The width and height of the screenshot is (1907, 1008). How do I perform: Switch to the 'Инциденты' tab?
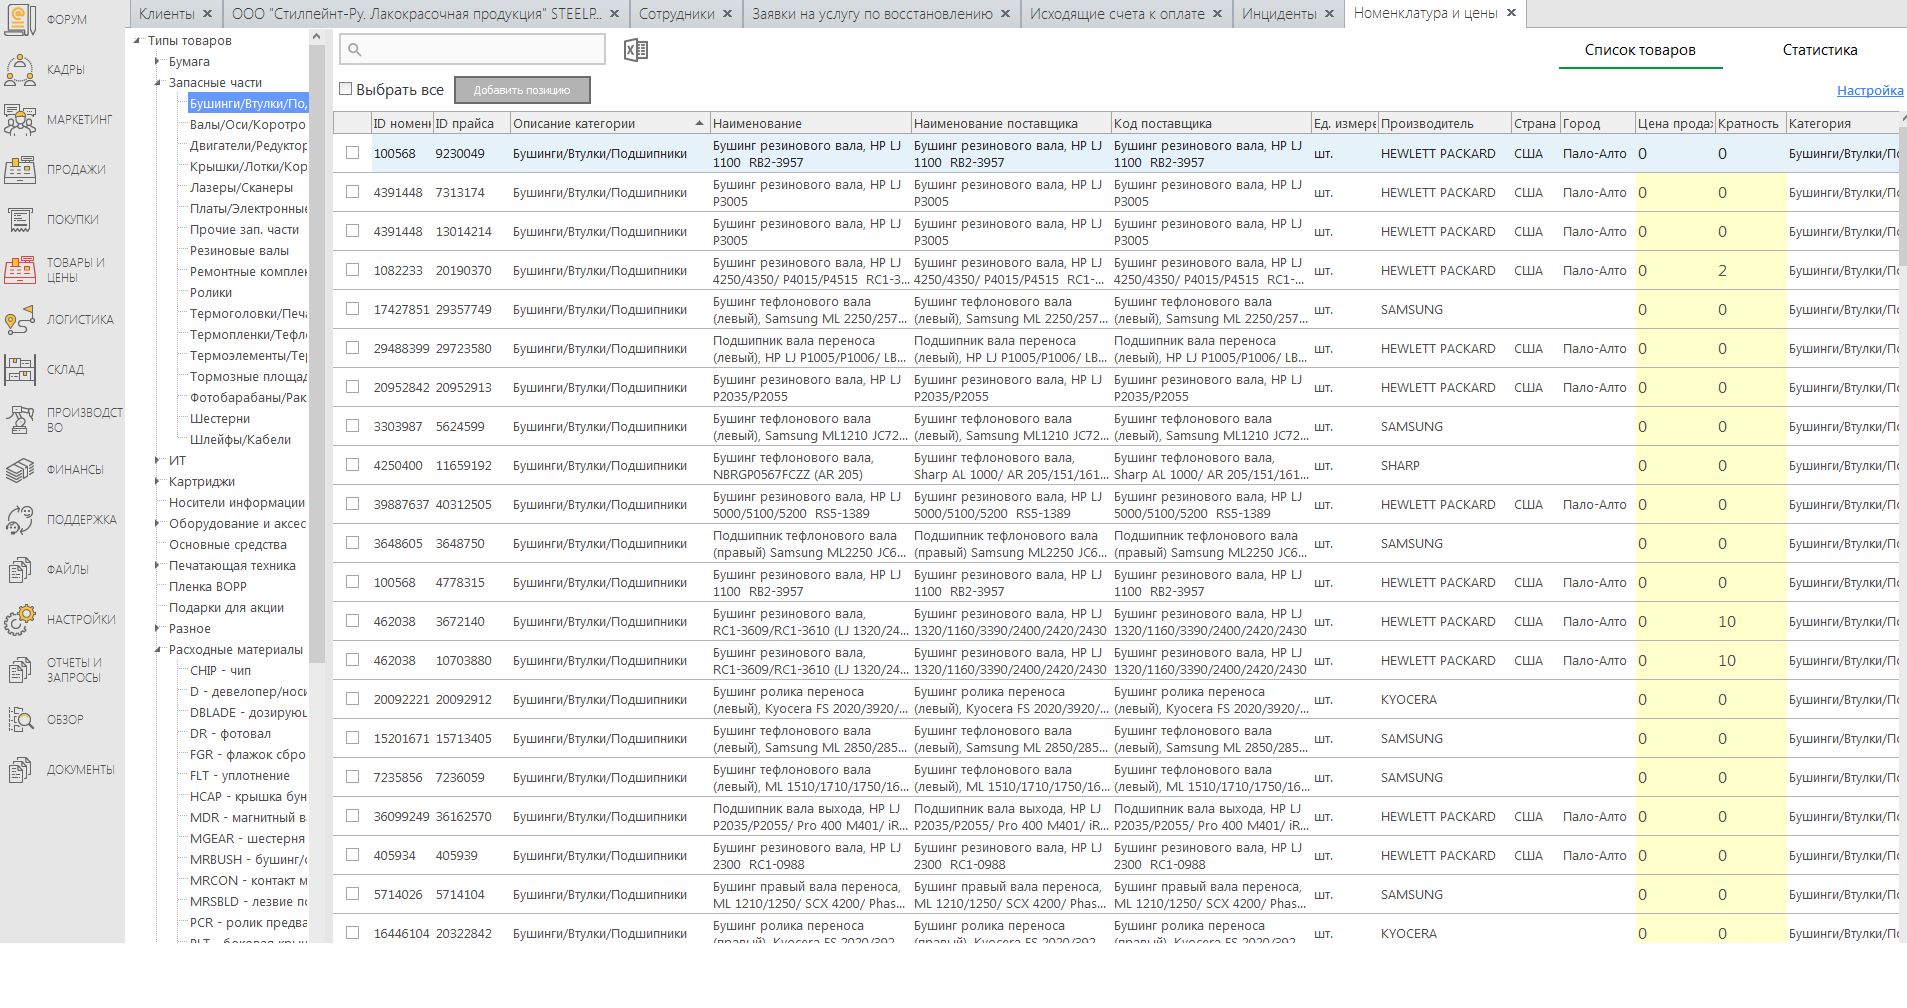point(1278,14)
